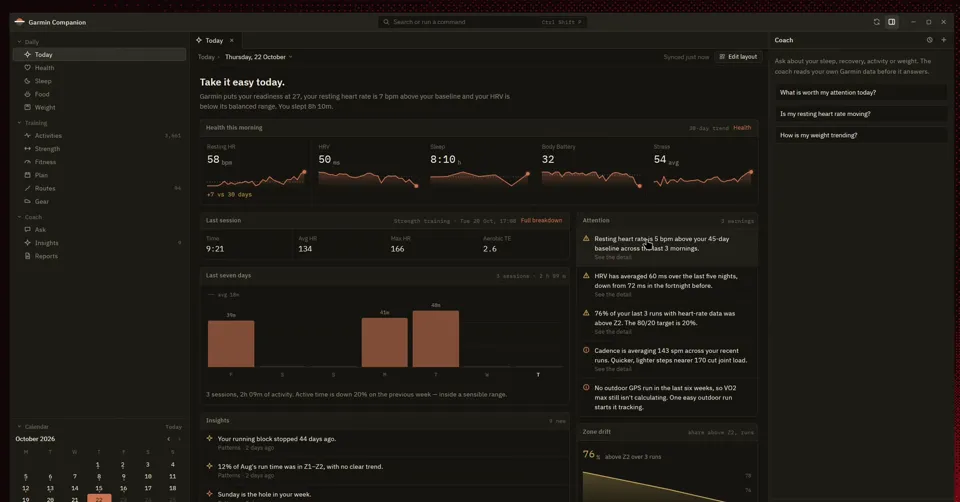Click the 39m Friday activity bar
This screenshot has width=960, height=502.
point(231,343)
